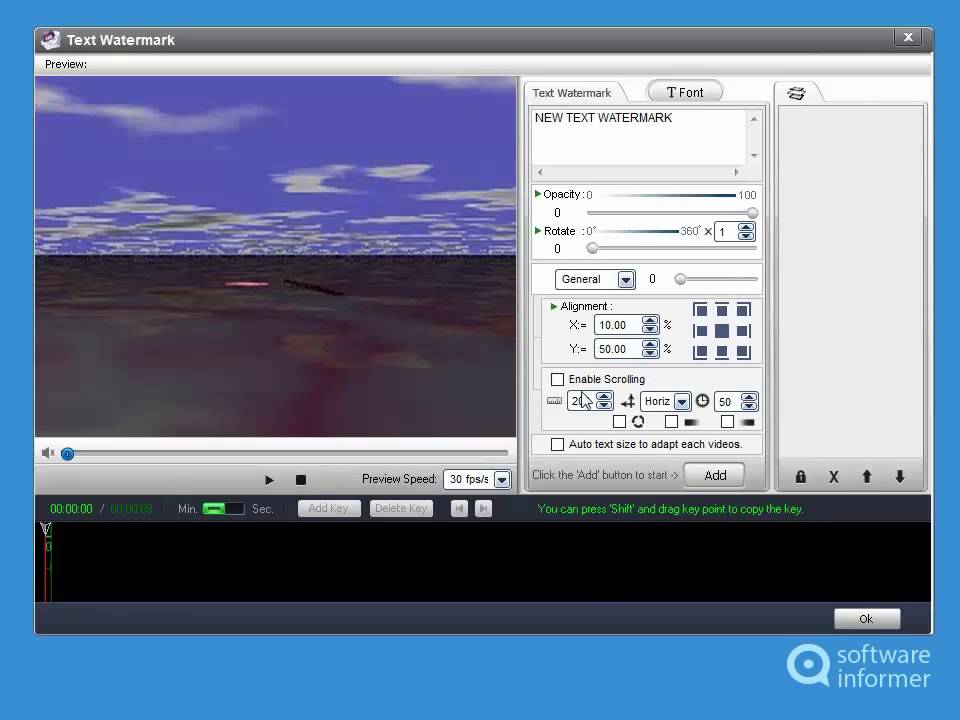Click the timeline playhead marker
960x720 pixels.
(x=45, y=530)
